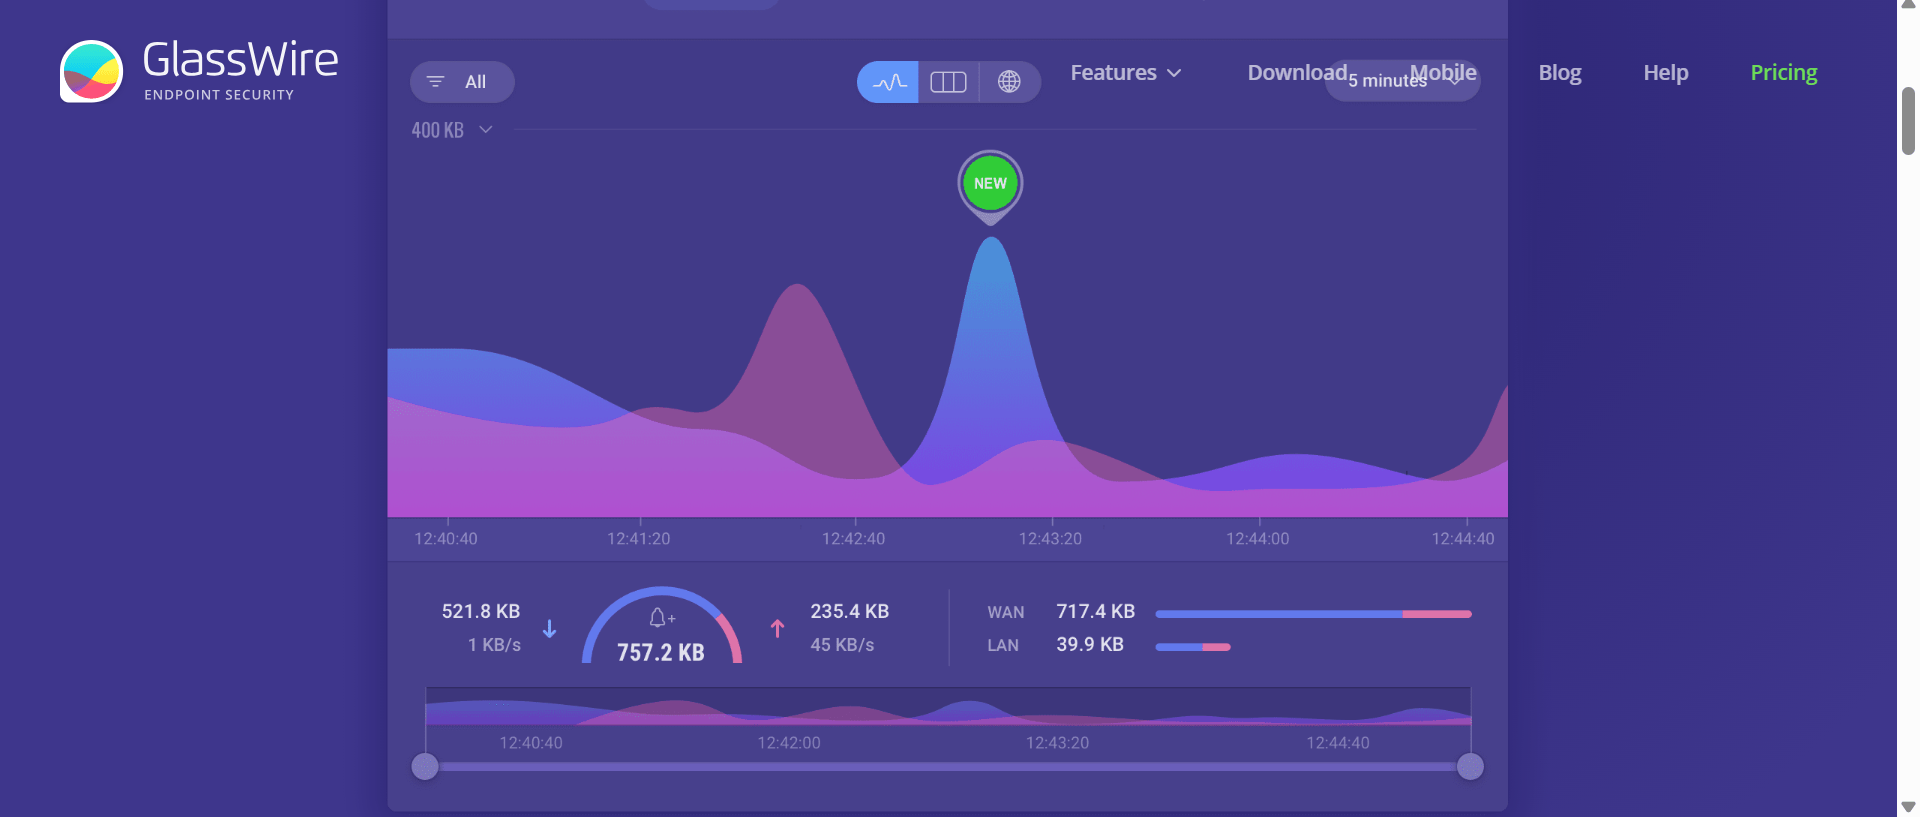Screen dimensions: 1920x817
Task: Select the 235.4 KB upload value
Action: (850, 611)
